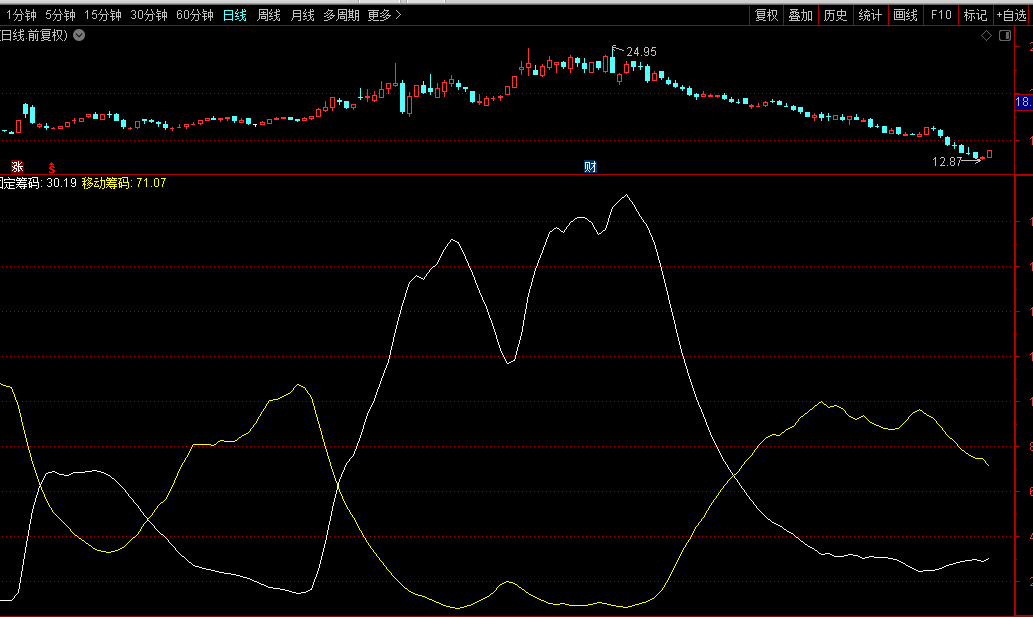Click the red 涨 marker icon
Viewport: 1033px width, 617px height.
pyautogui.click(x=17, y=166)
